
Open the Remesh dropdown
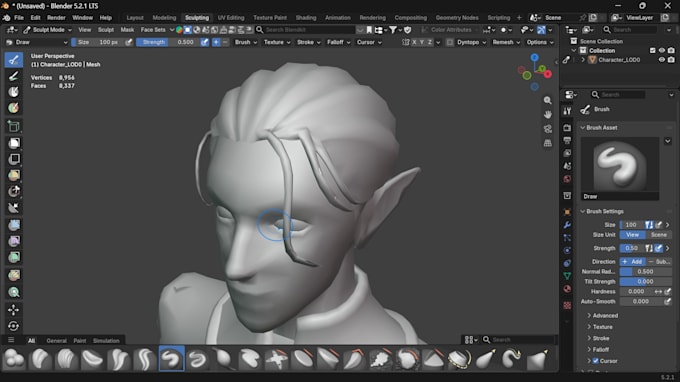pos(506,42)
